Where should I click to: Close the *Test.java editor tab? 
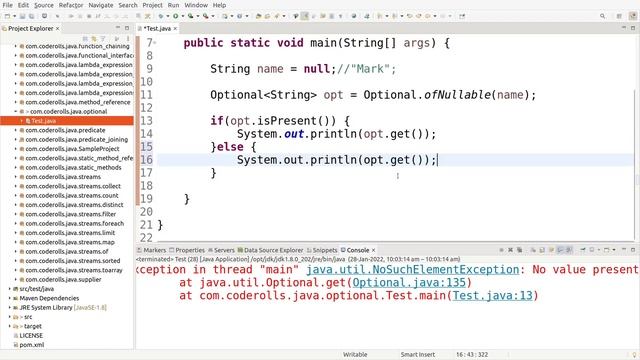[x=175, y=29]
